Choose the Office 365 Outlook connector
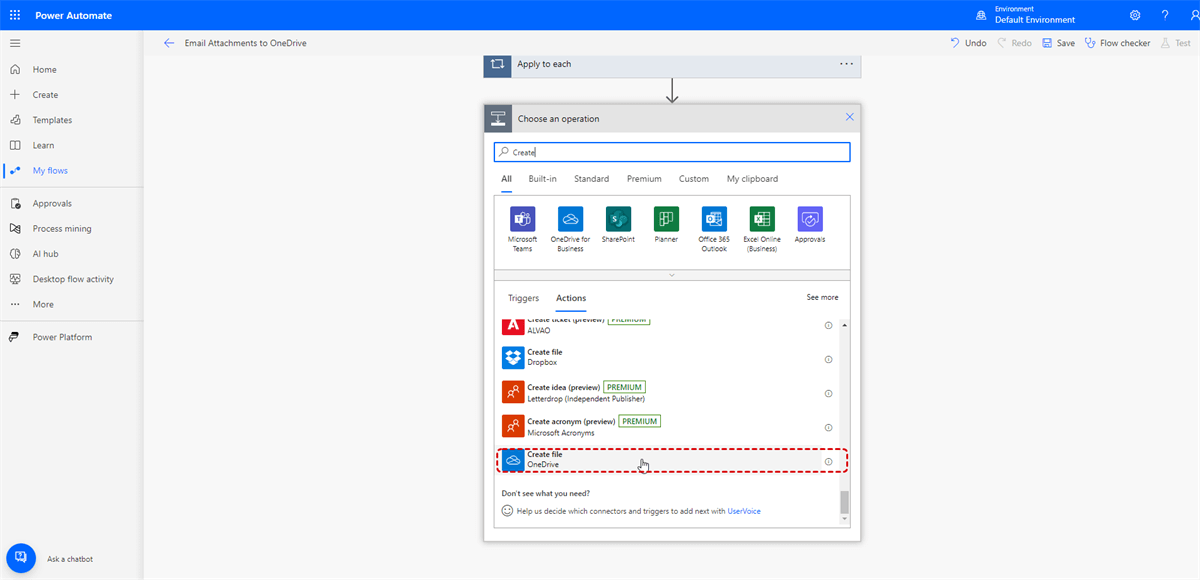1200x580 pixels. pyautogui.click(x=714, y=229)
